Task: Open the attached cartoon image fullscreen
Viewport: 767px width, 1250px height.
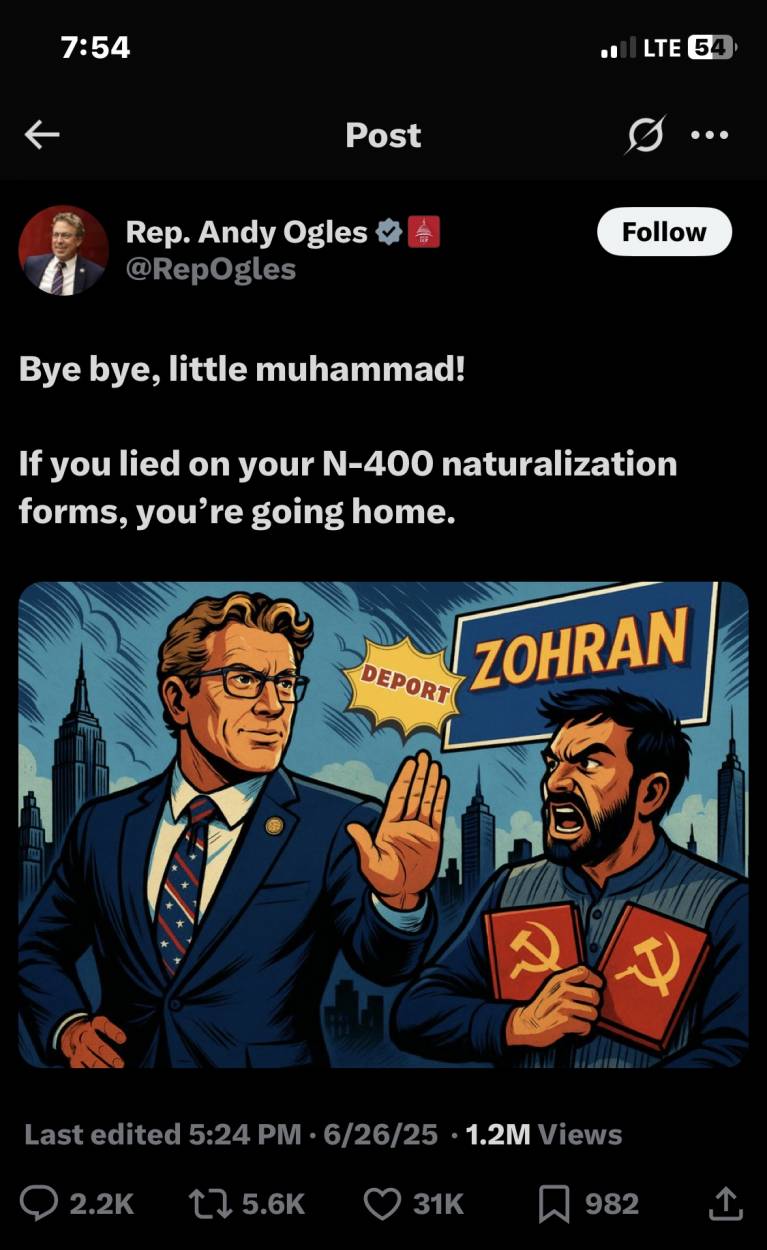Action: coord(383,825)
